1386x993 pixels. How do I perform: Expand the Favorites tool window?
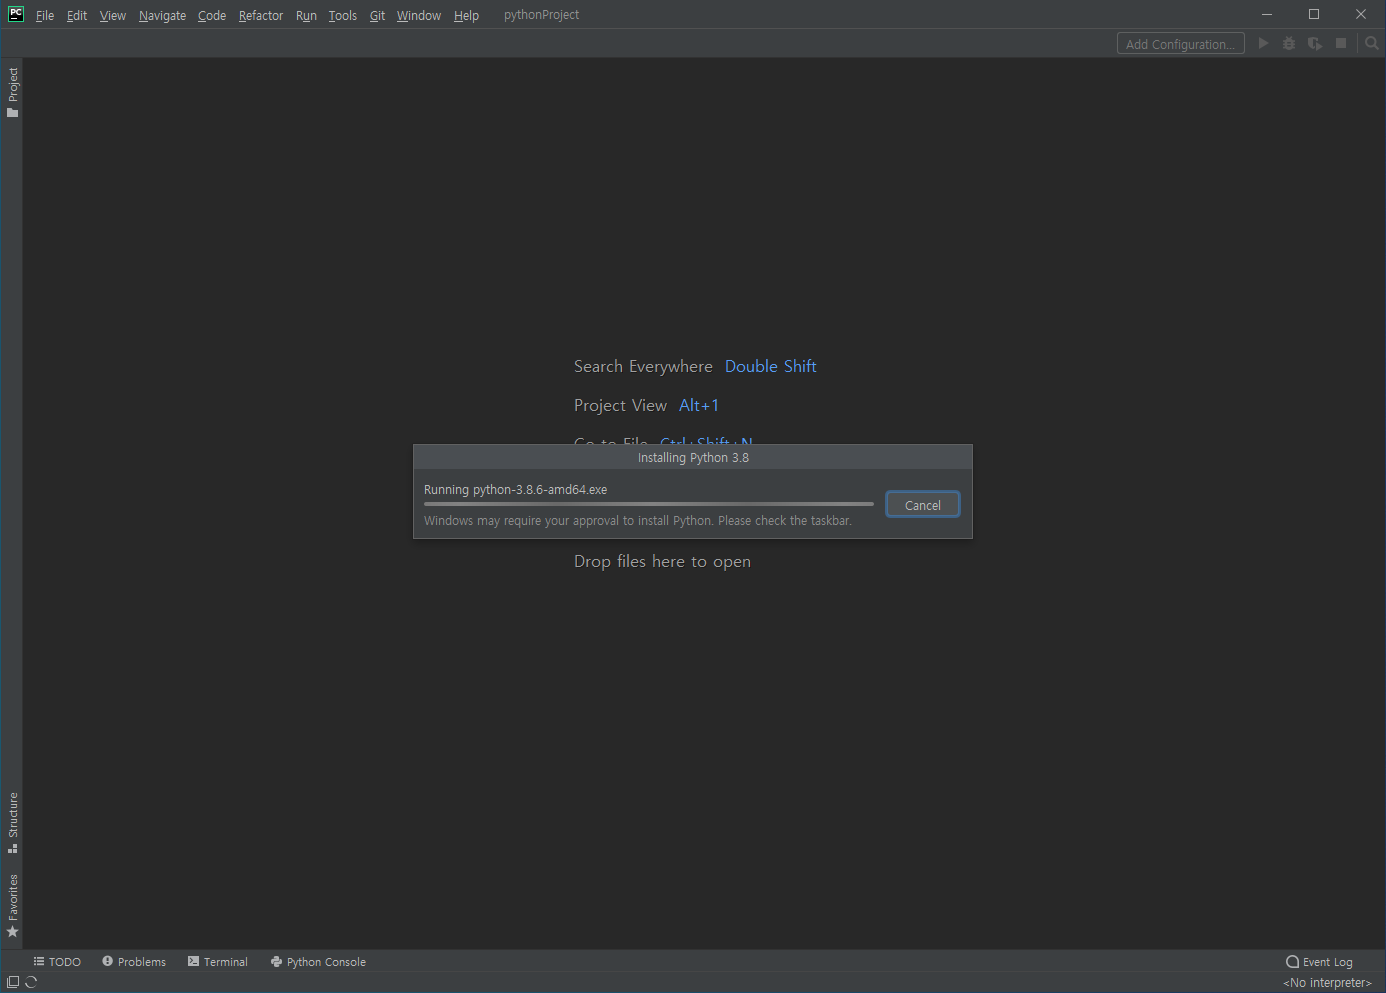click(x=13, y=906)
